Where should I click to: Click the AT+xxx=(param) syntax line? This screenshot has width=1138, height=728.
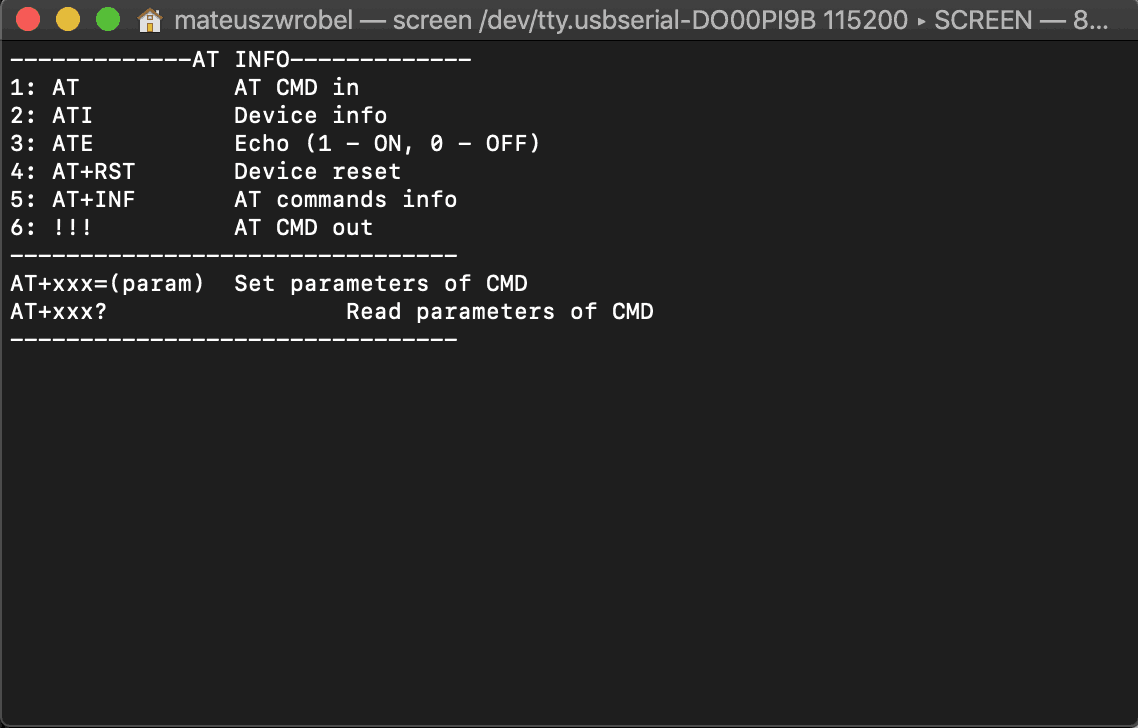point(107,284)
